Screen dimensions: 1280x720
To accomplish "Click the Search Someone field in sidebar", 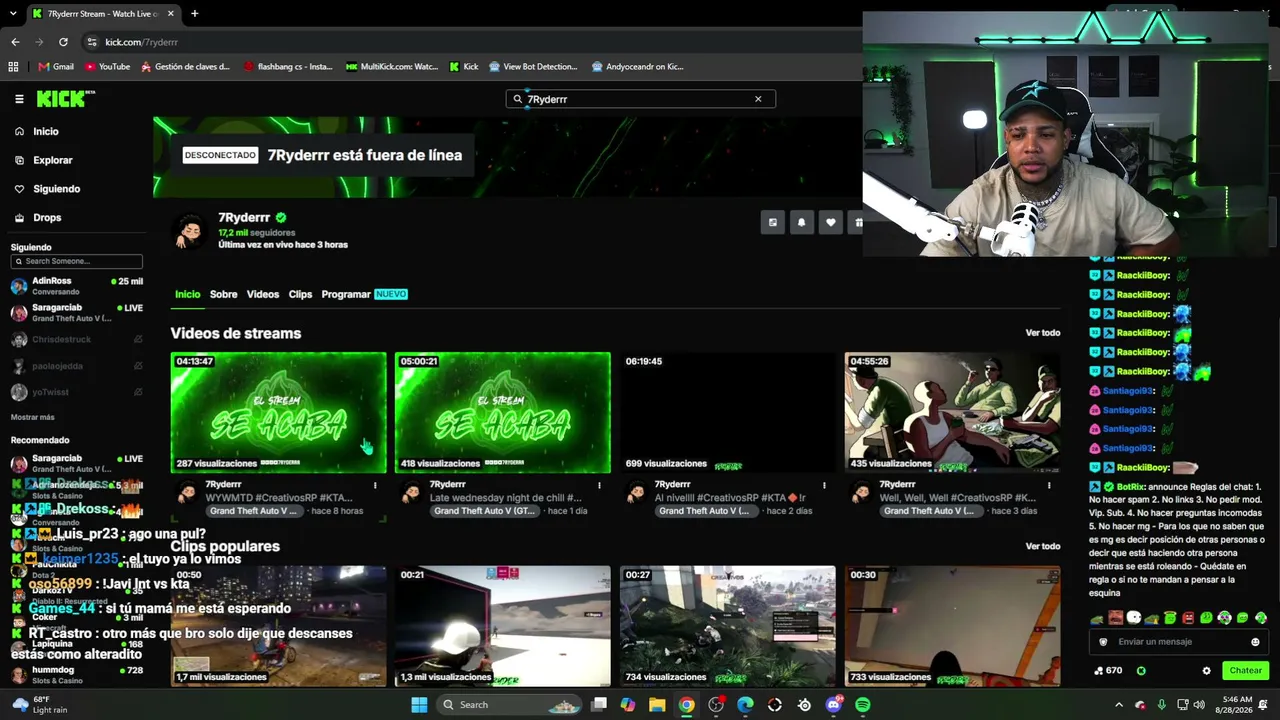I will tap(77, 261).
